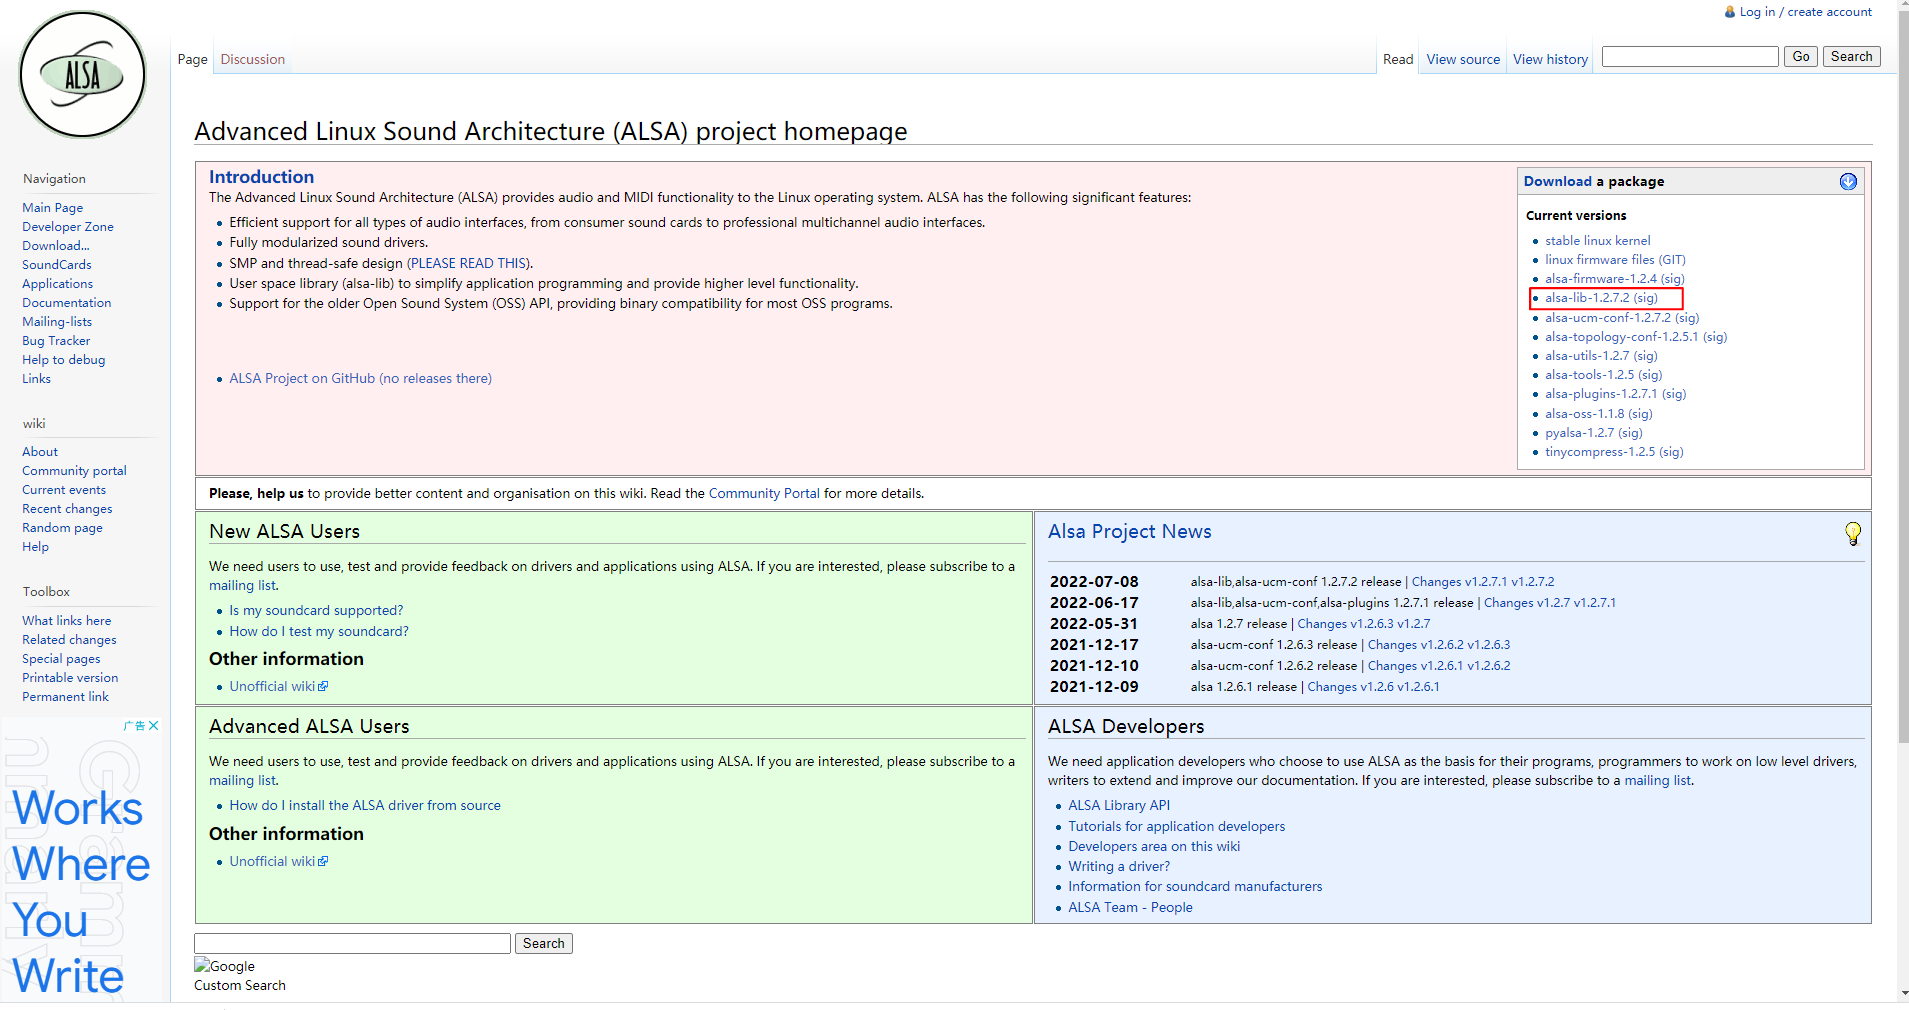Download alsa-utils-1.2.7 package
Viewport: 1909px width, 1010px height.
1587,356
